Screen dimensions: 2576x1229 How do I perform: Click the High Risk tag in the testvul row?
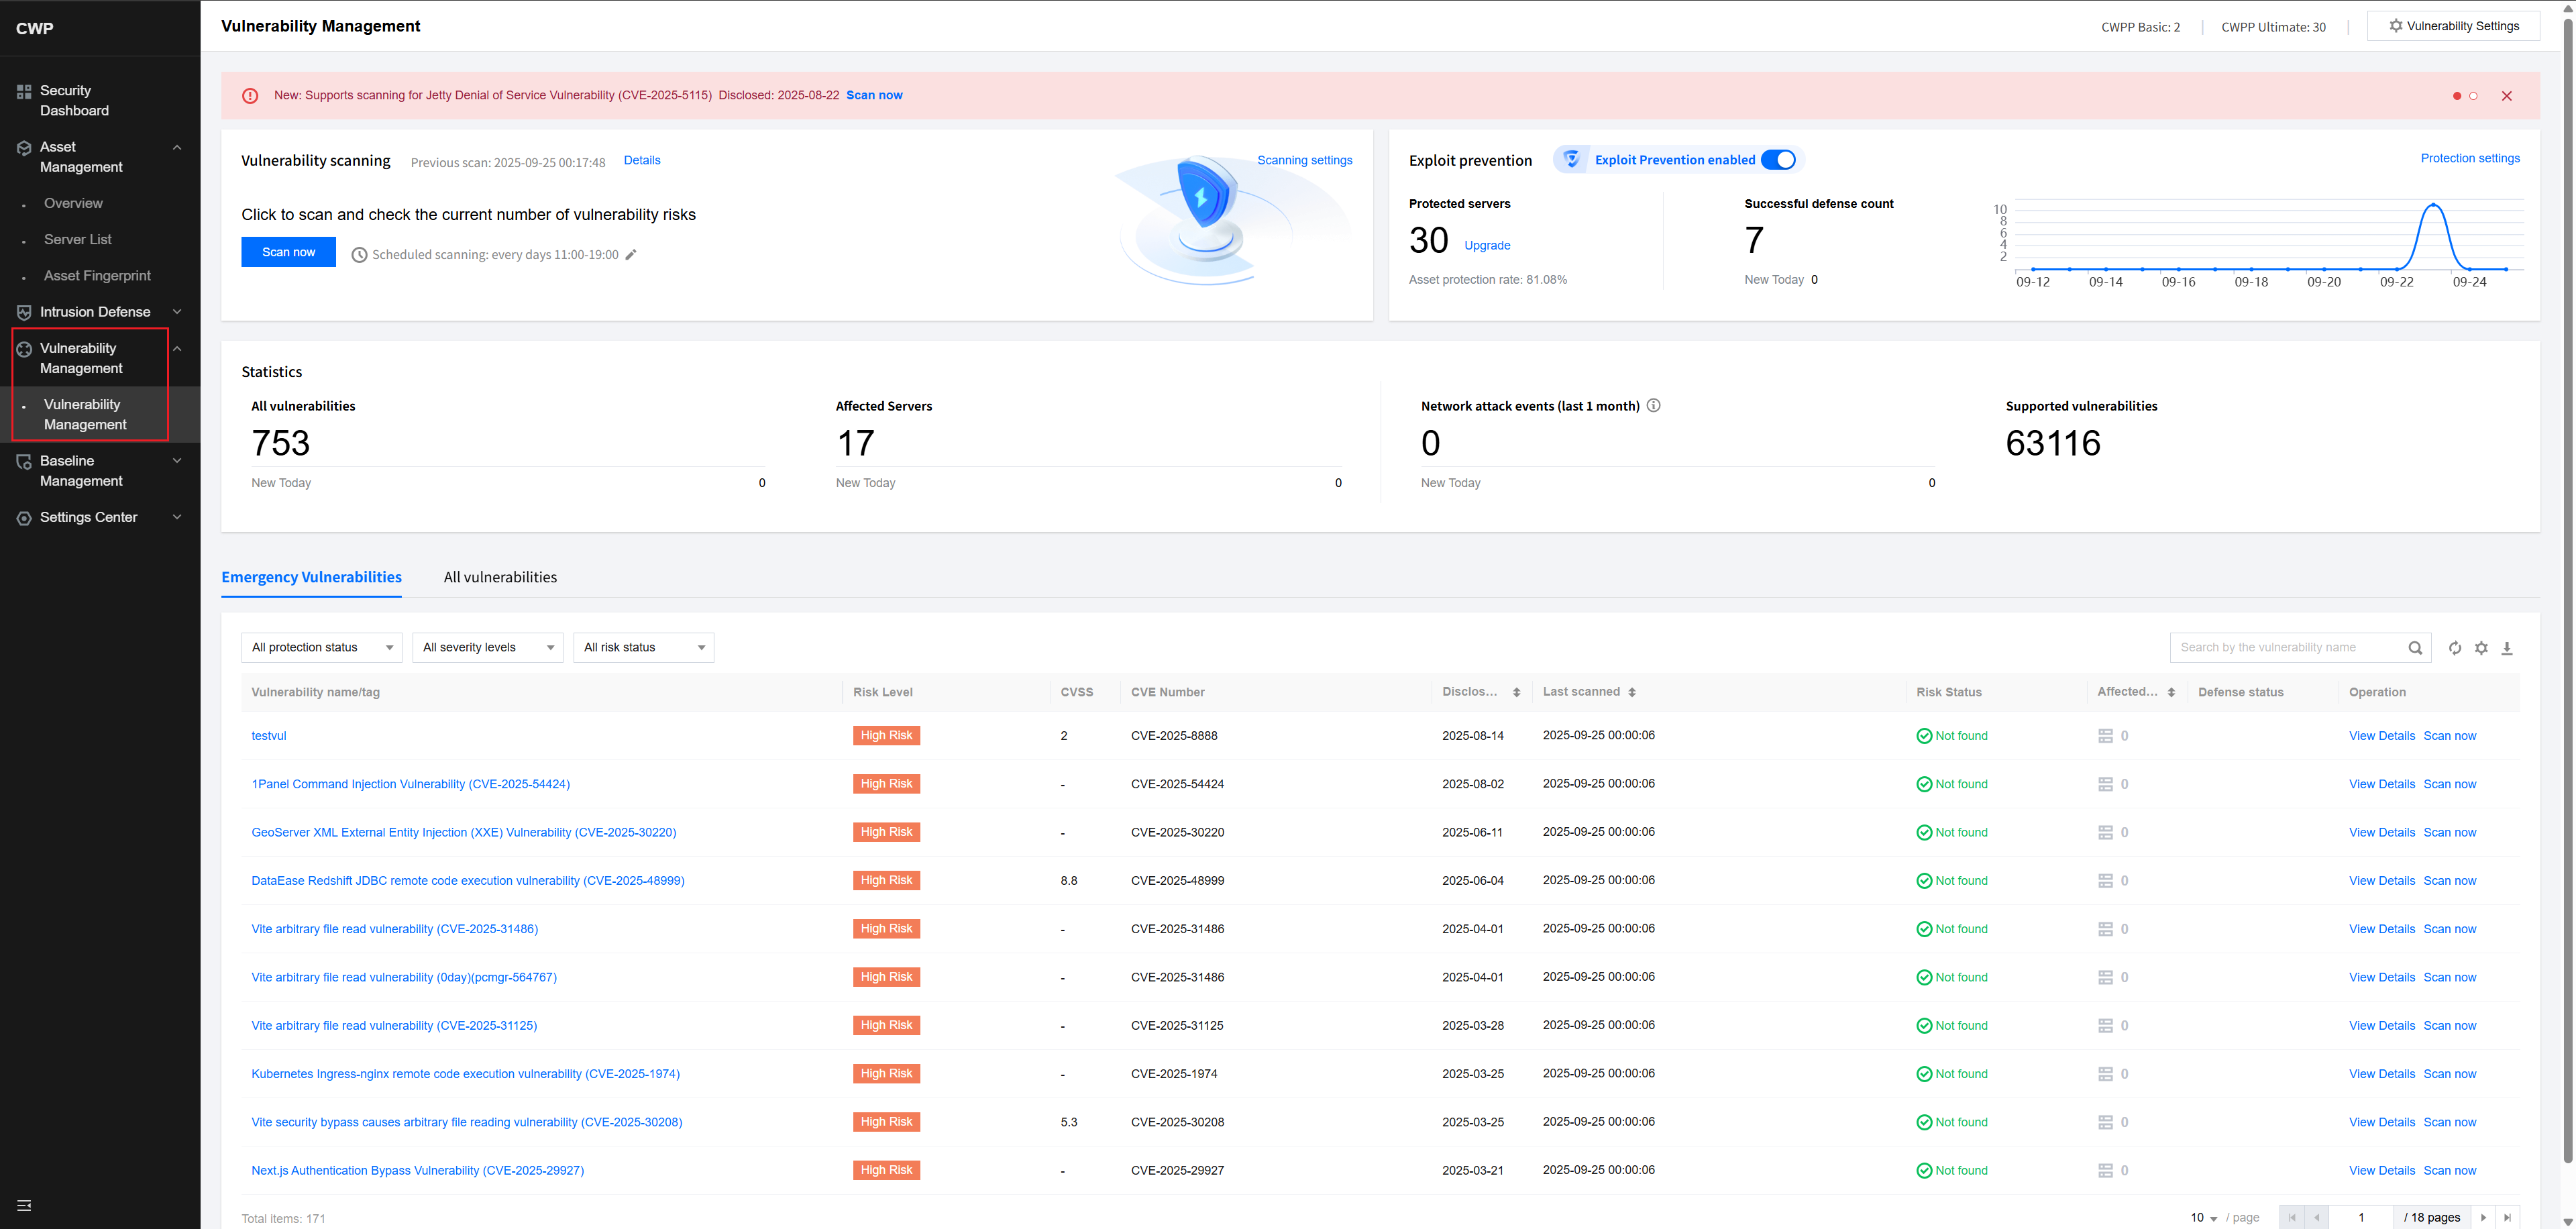click(x=886, y=736)
